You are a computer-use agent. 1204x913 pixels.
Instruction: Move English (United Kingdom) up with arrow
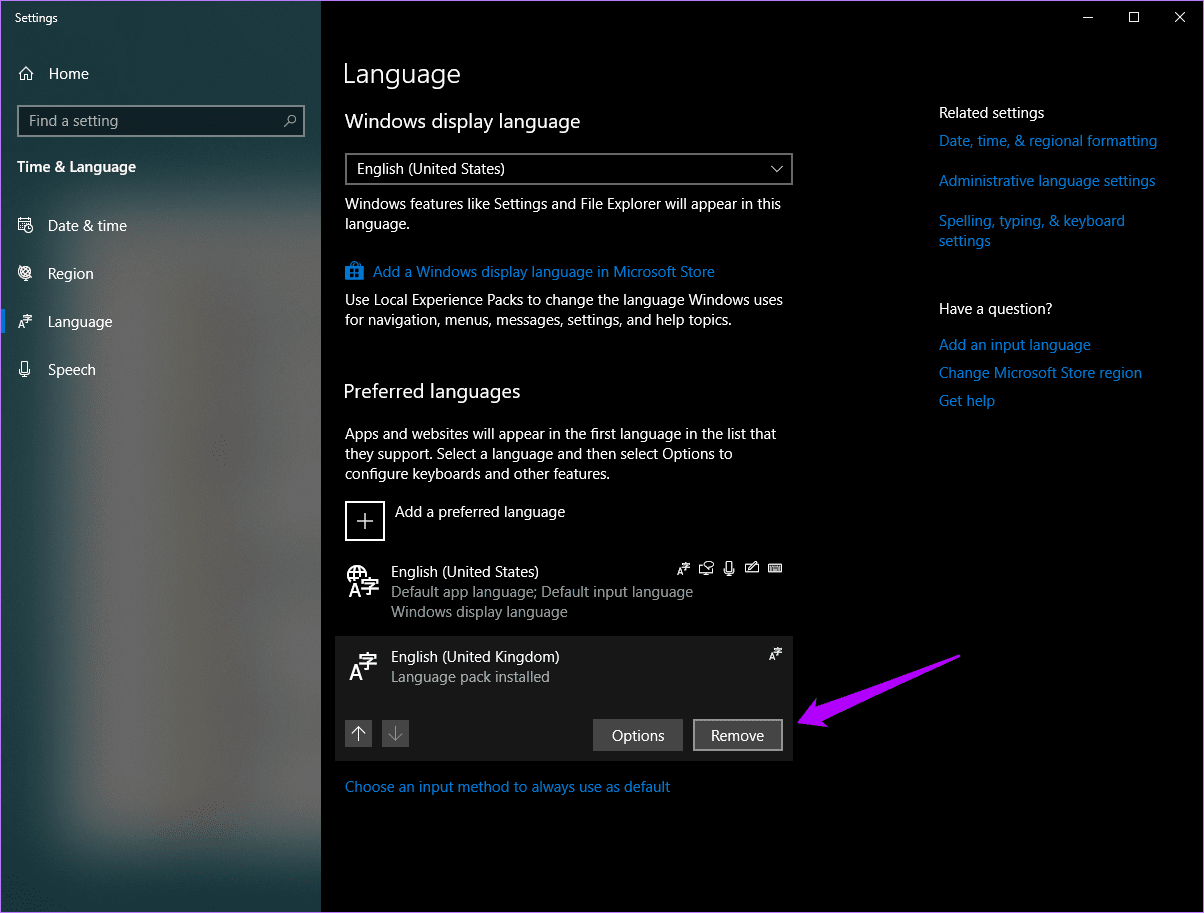[359, 734]
